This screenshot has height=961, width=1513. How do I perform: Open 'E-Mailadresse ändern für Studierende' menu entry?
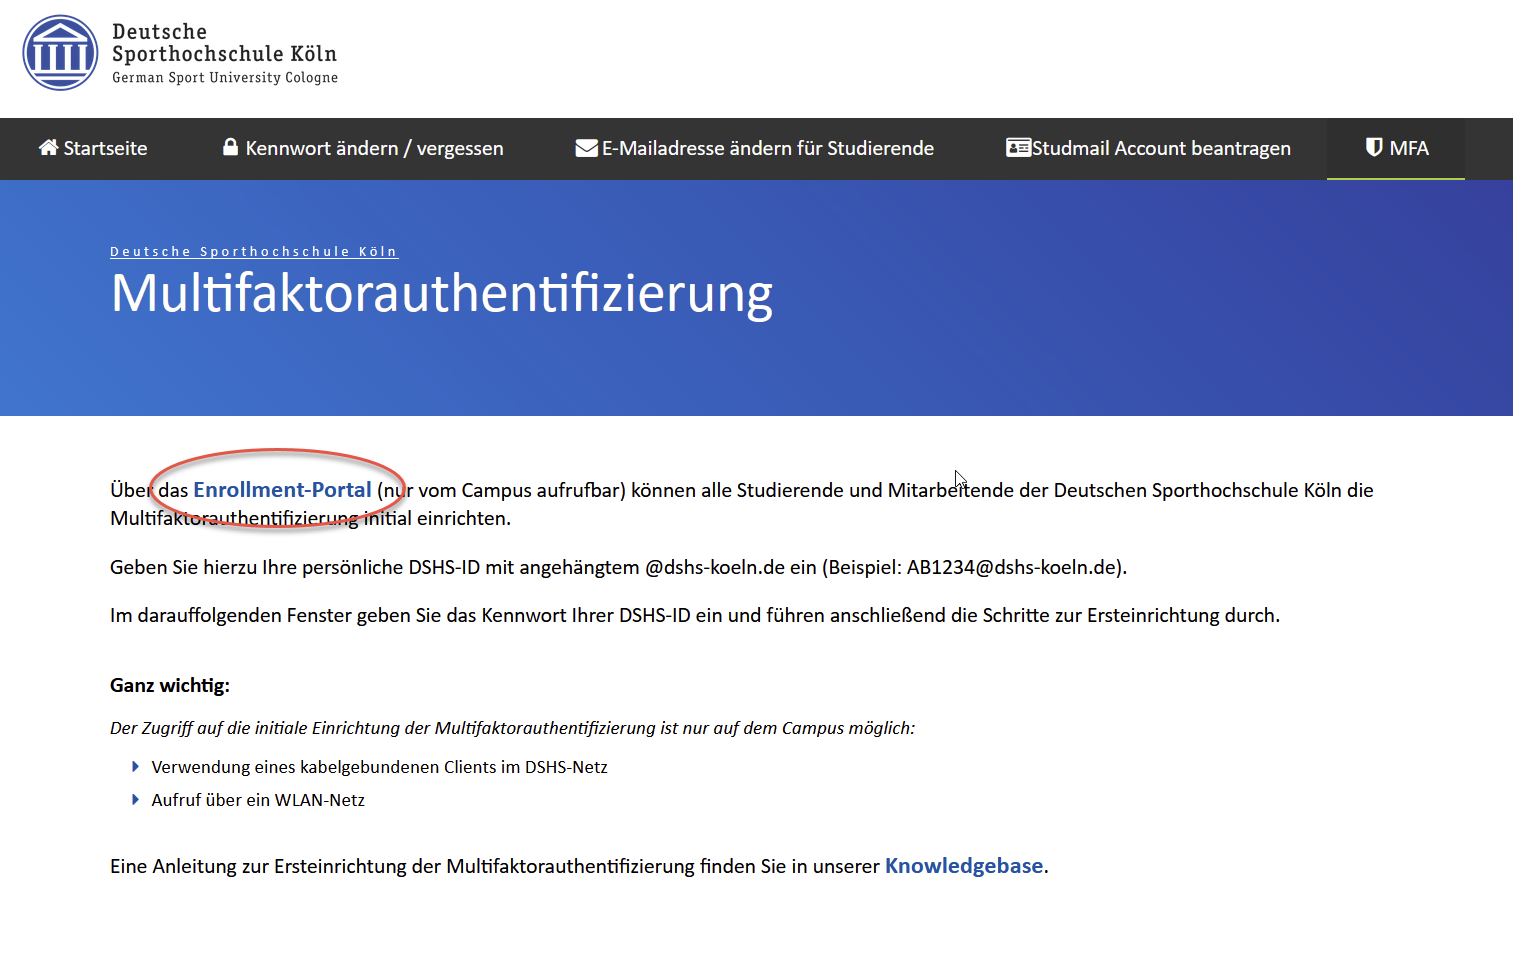(767, 149)
